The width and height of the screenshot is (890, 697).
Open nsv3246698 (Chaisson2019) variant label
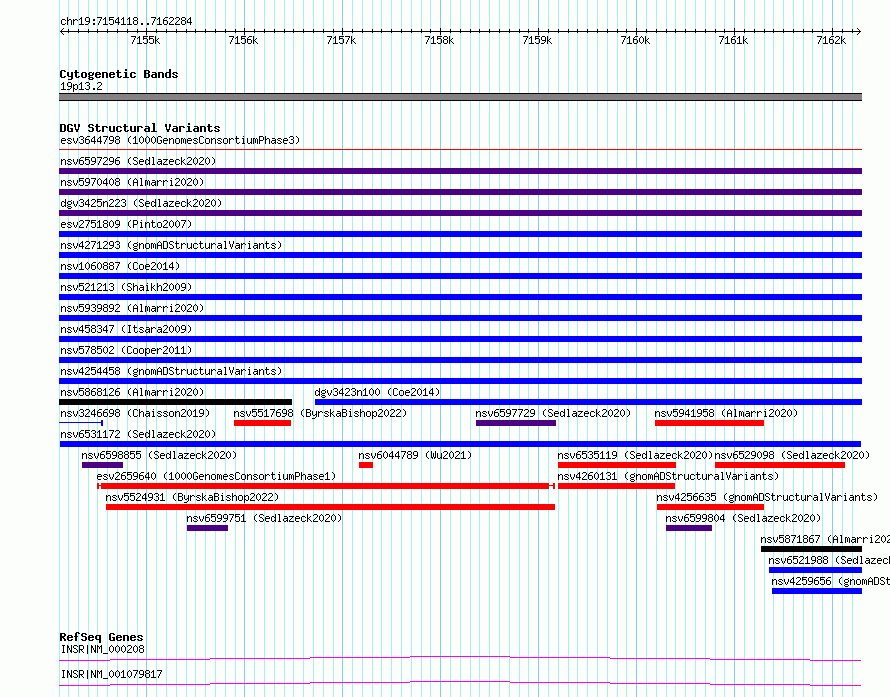click(135, 413)
